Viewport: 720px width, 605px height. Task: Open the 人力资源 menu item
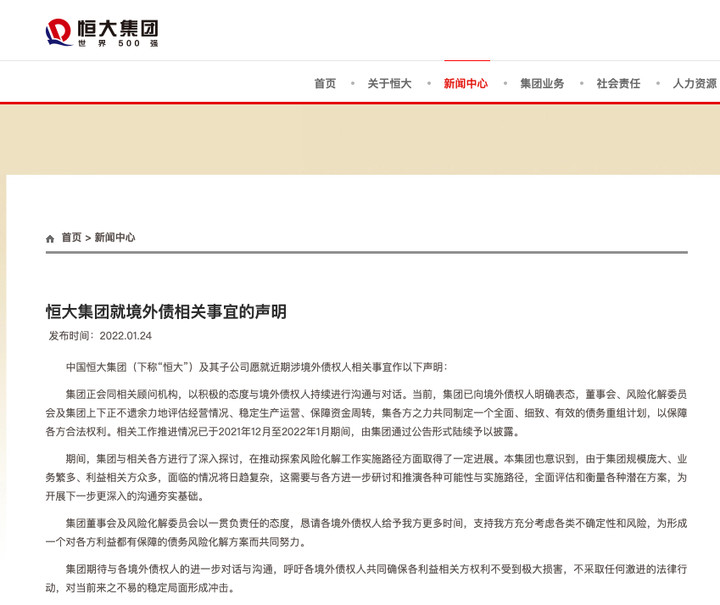point(695,84)
